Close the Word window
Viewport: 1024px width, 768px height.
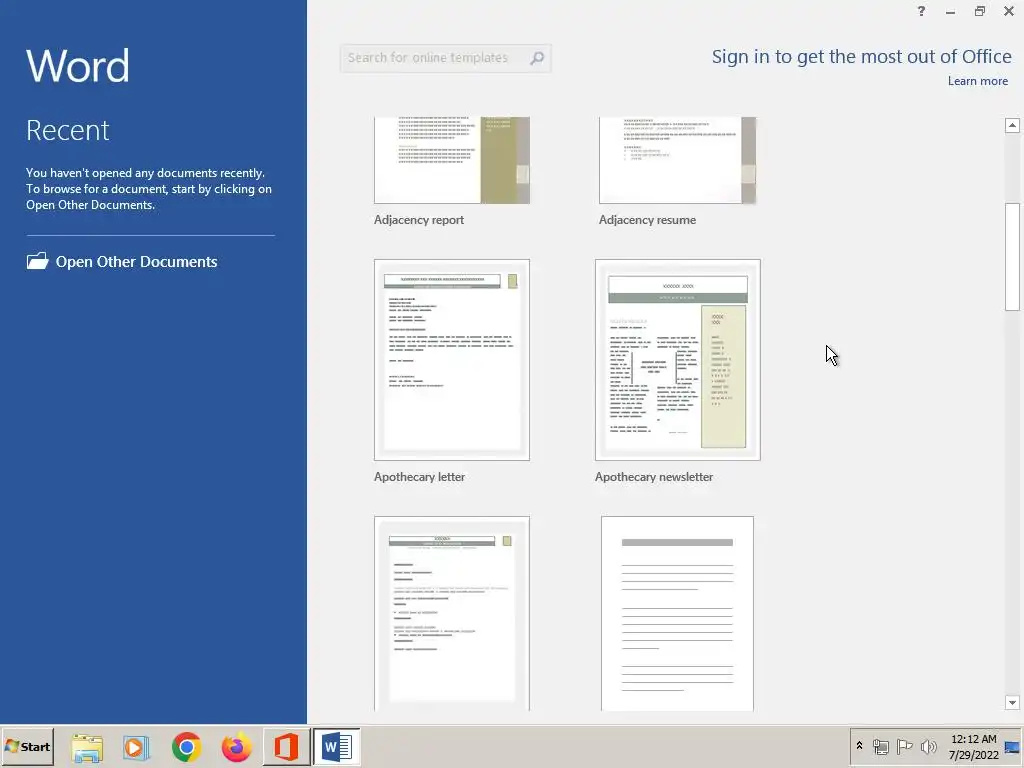point(1009,11)
